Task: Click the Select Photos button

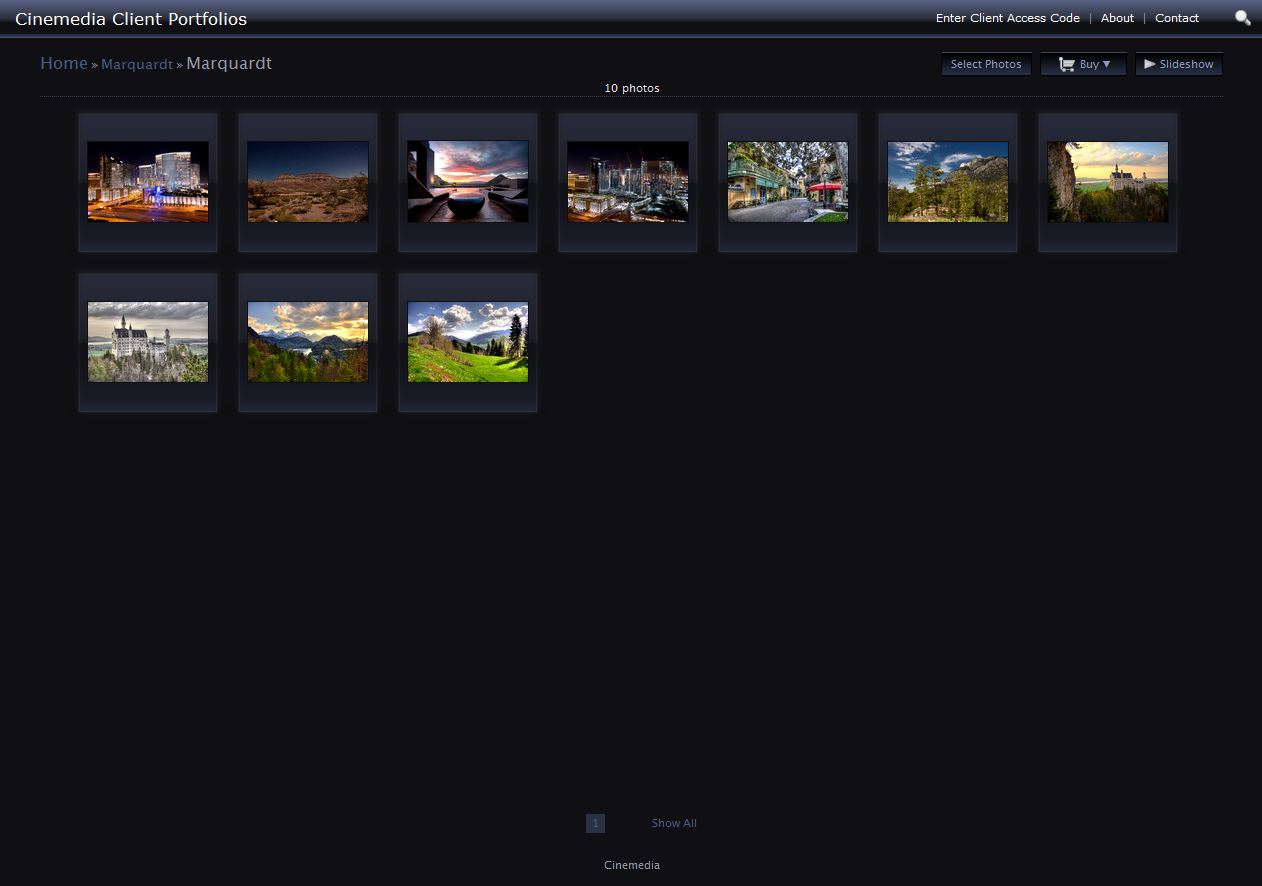Action: click(986, 64)
